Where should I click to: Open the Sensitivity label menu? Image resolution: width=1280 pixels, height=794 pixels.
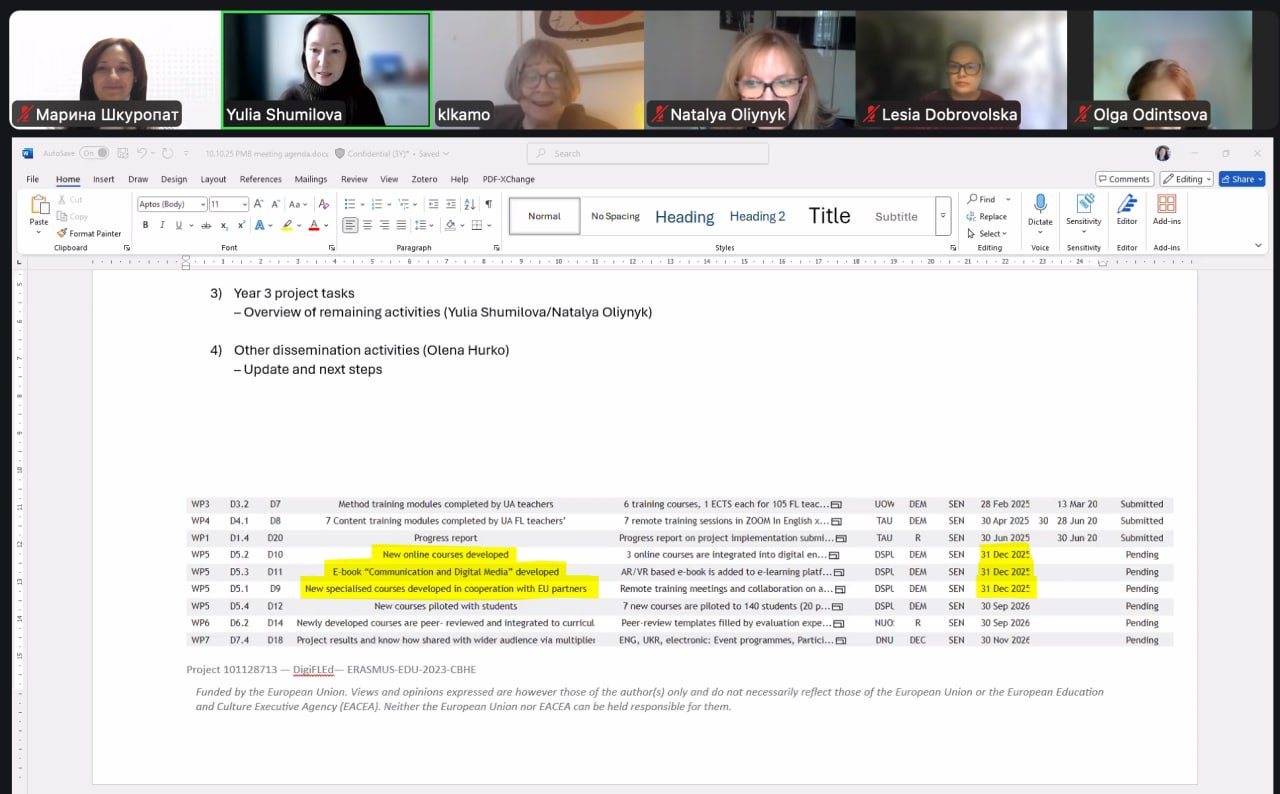[1083, 209]
